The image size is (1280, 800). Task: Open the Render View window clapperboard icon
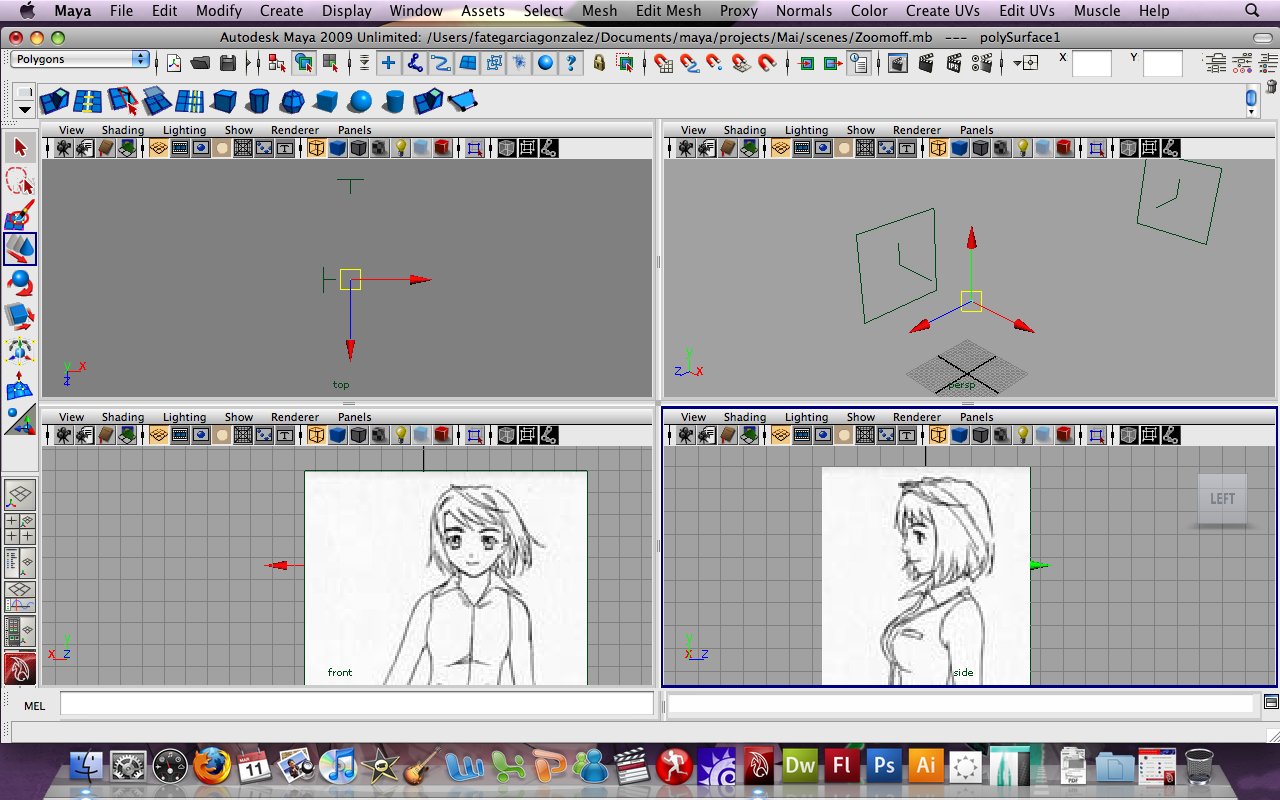[x=898, y=63]
